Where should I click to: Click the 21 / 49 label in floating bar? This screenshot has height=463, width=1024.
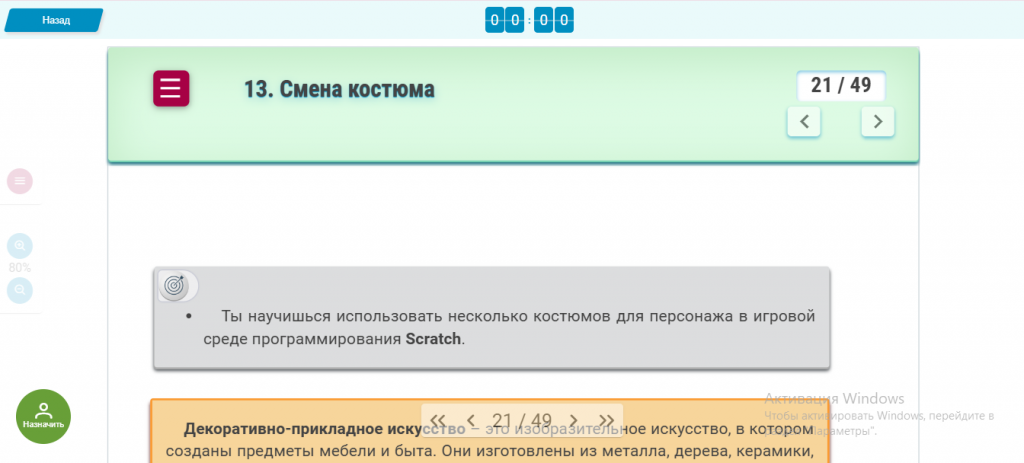click(x=522, y=420)
